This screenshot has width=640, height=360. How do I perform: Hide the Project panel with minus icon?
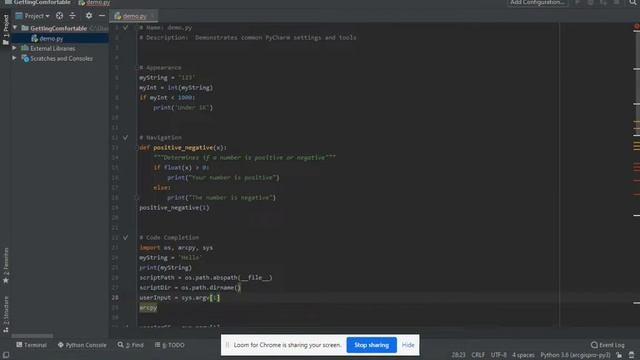click(102, 16)
